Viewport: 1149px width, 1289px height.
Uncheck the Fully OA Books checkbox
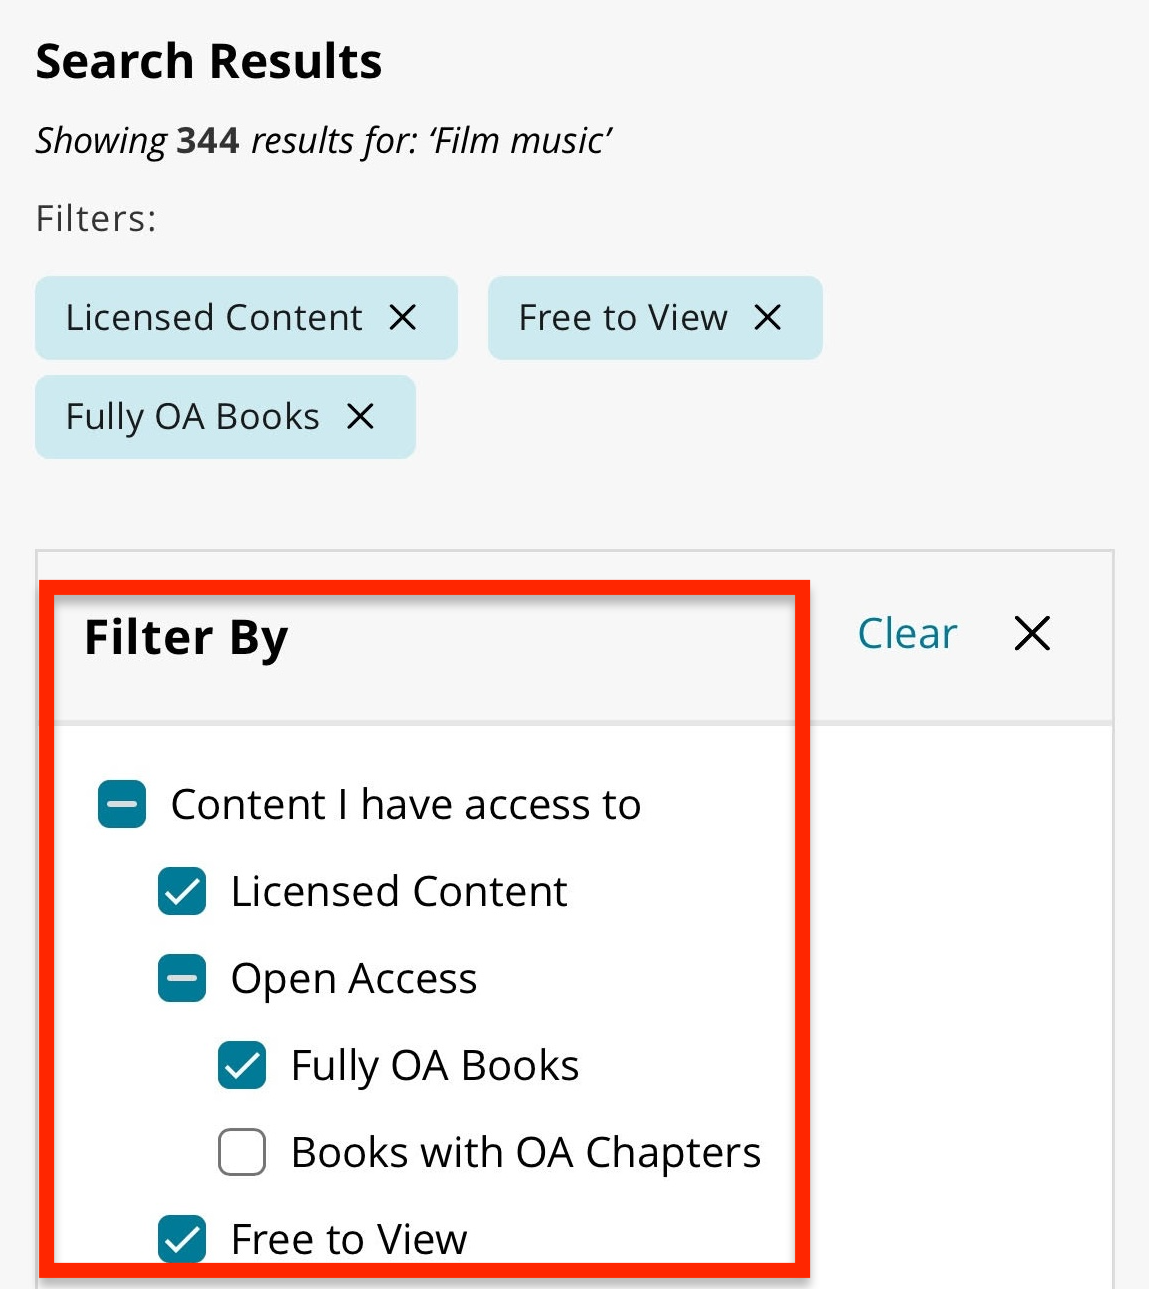pos(242,1065)
